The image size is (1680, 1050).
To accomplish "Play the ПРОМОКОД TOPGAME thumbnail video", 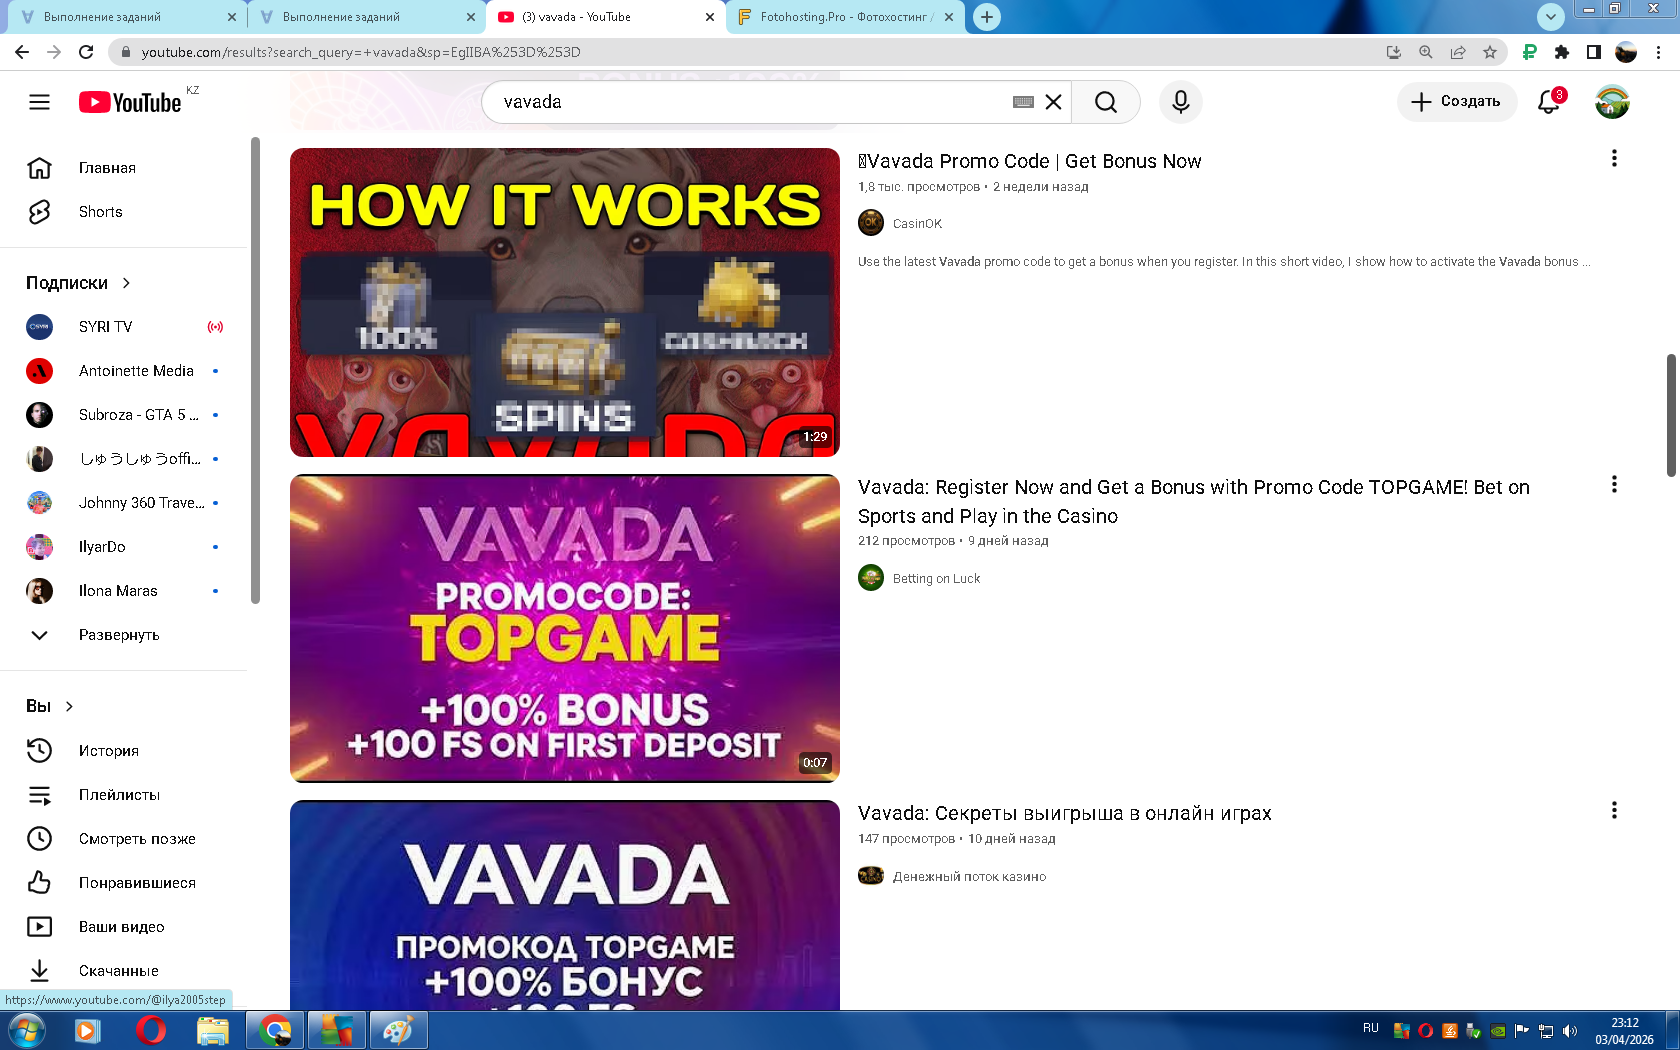I will tap(565, 905).
